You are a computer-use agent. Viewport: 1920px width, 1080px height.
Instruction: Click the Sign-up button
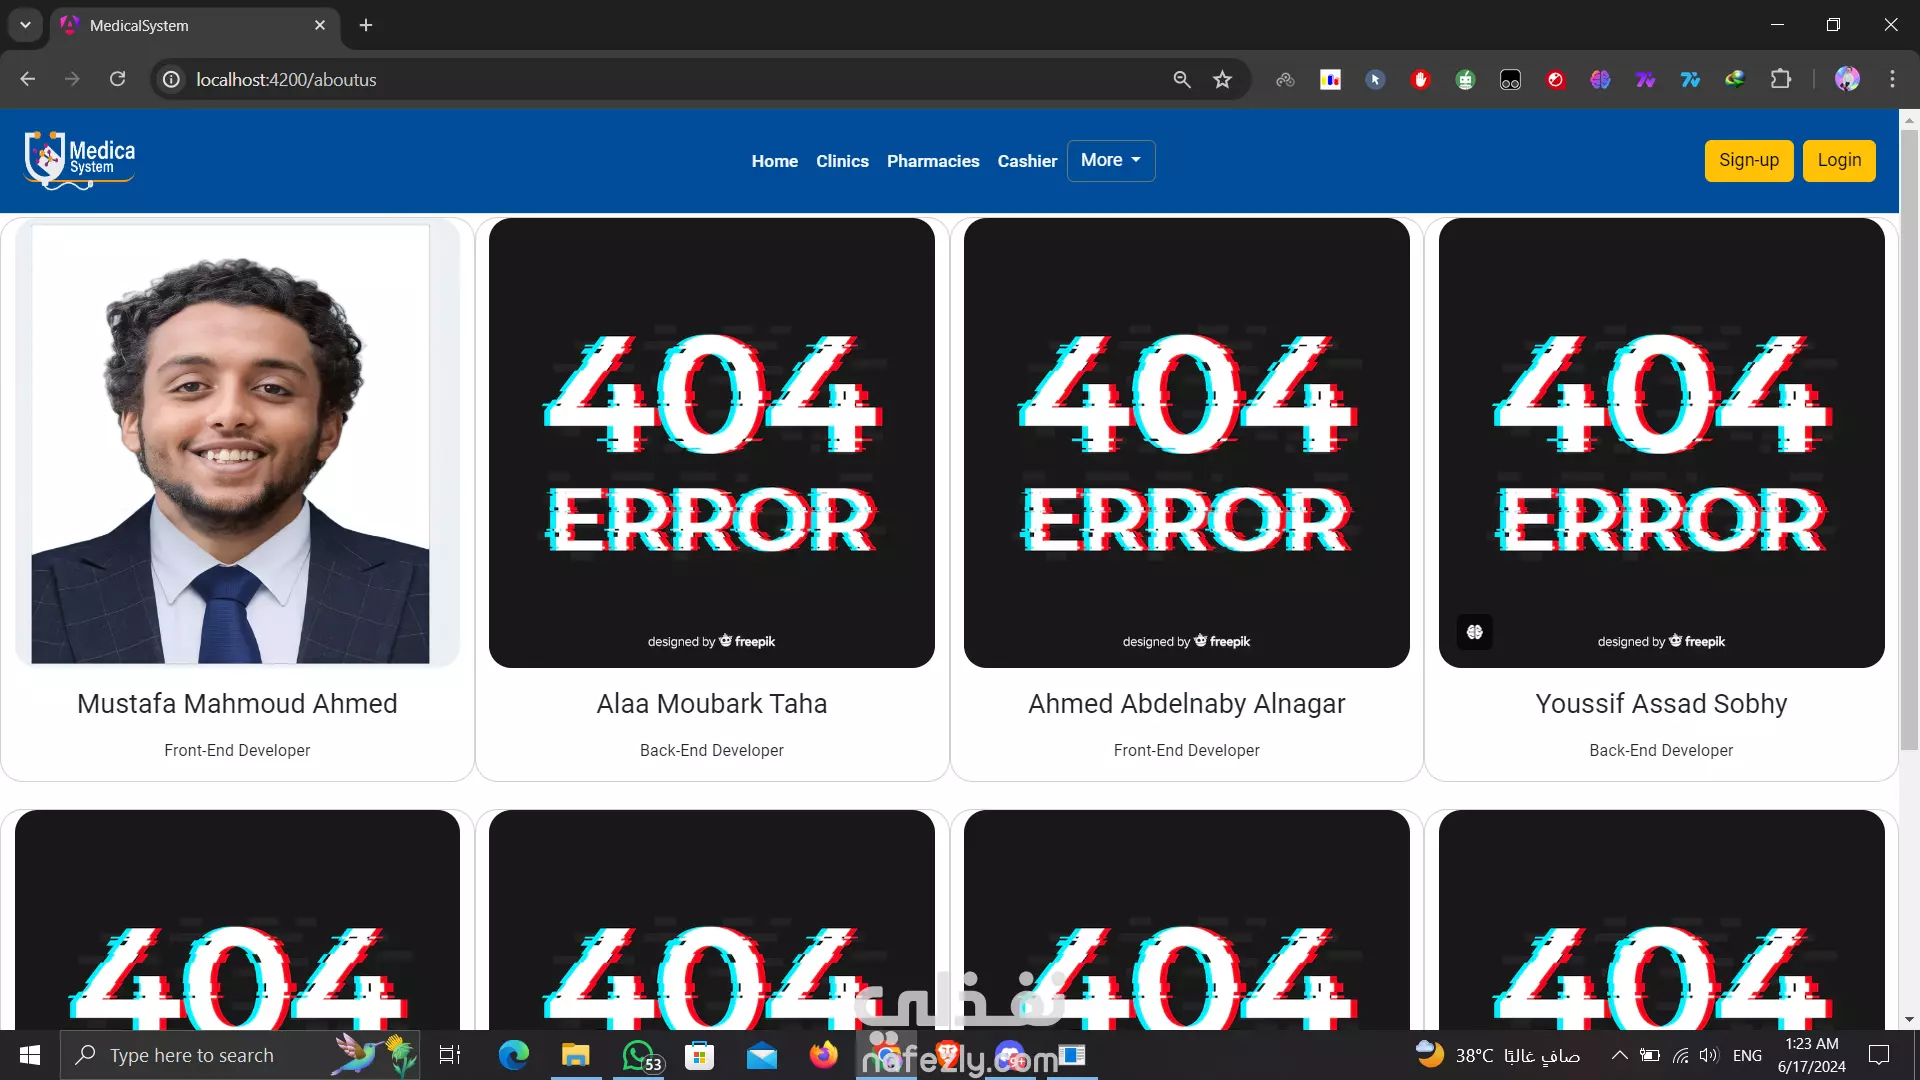(x=1749, y=161)
